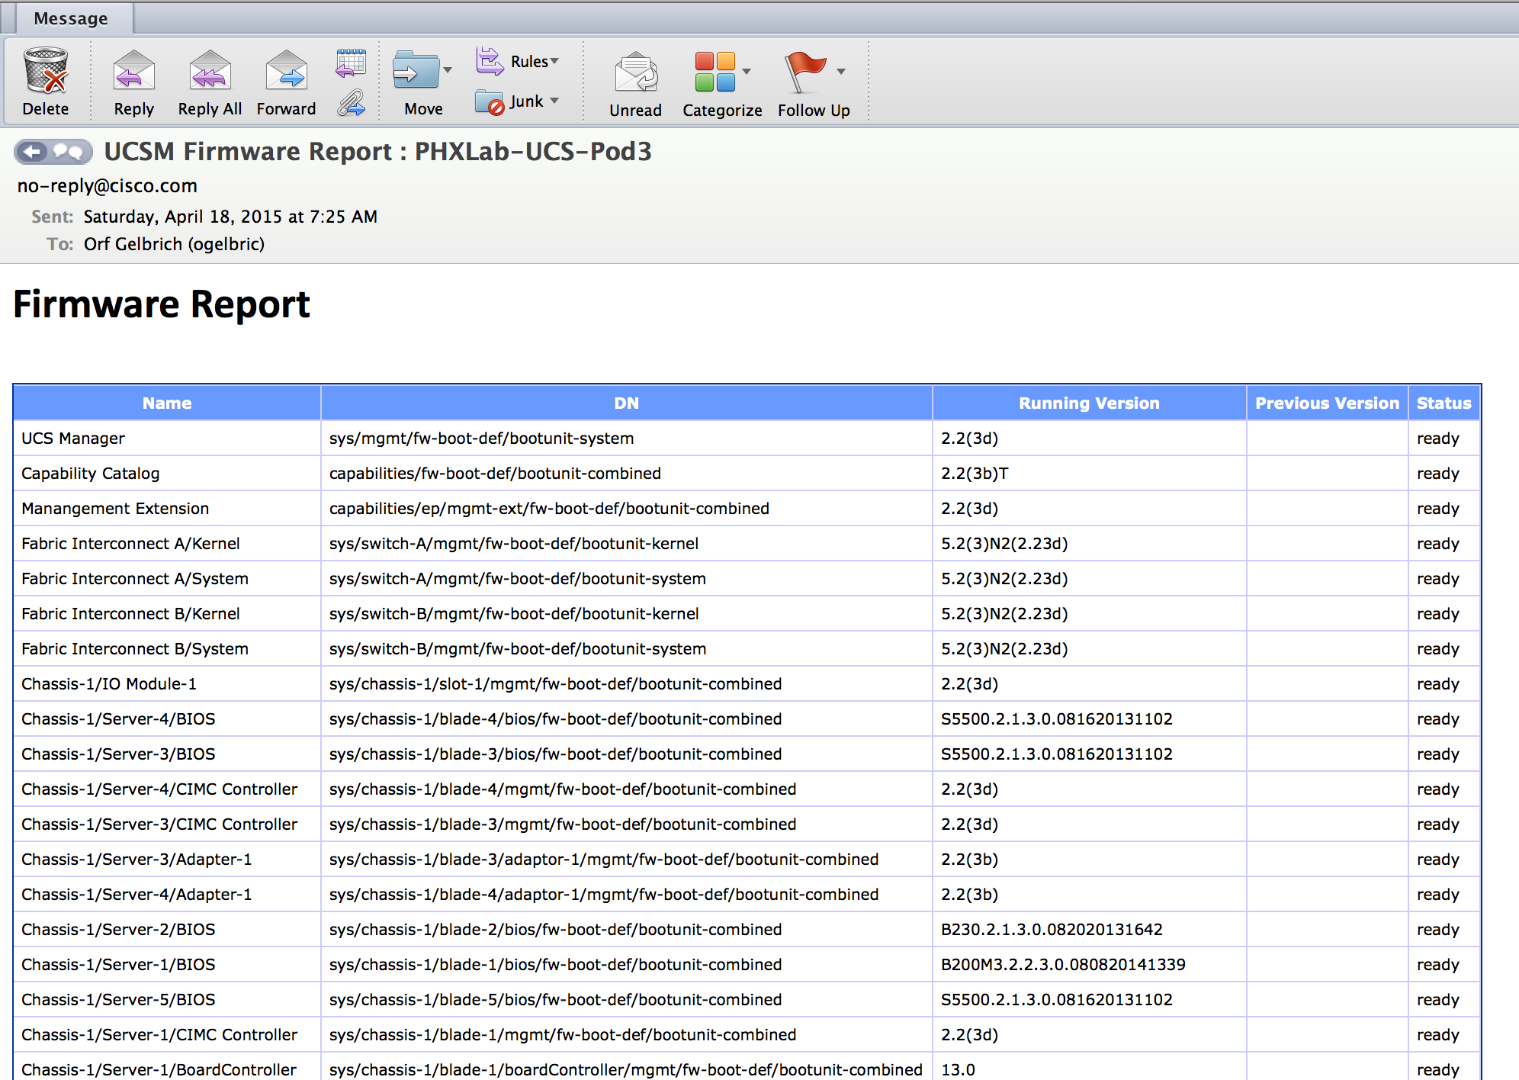Reply to the email
Viewport: 1519px width, 1080px height.
click(134, 82)
